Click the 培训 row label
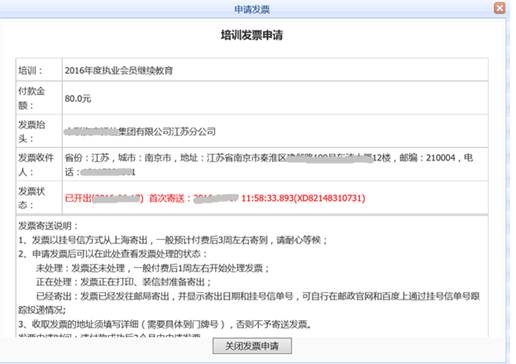This screenshot has height=364, width=516. coord(31,70)
